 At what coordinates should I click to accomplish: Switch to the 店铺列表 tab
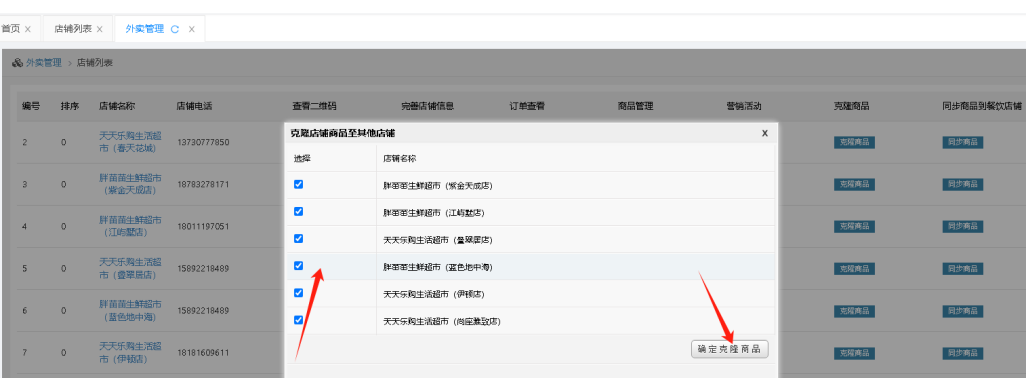coord(73,29)
